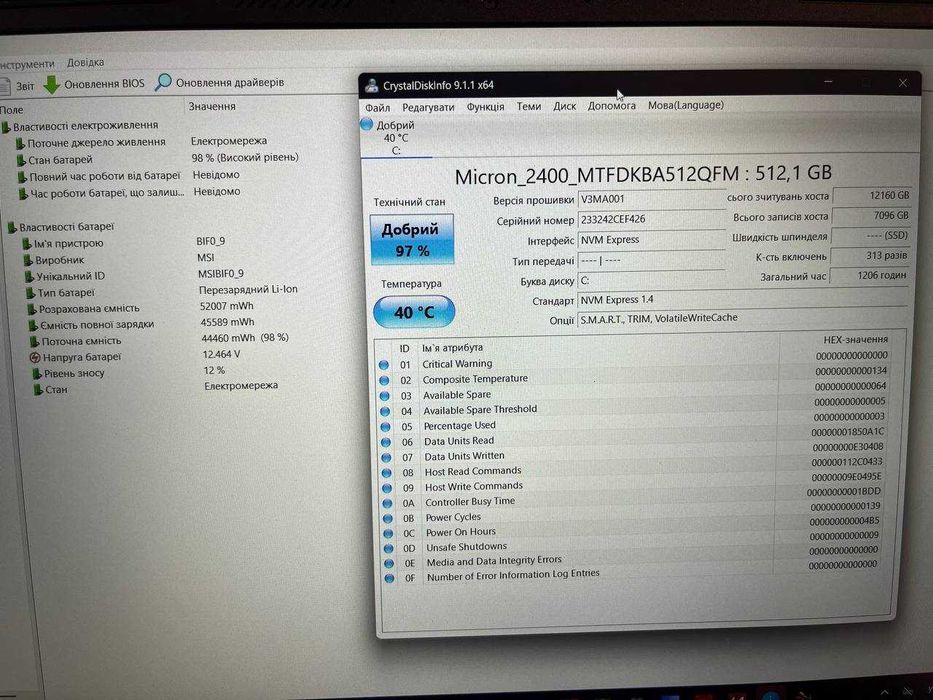Image resolution: width=933 pixels, height=700 pixels.
Task: Click the Ім'я атрибута column header
Action: (x=452, y=348)
